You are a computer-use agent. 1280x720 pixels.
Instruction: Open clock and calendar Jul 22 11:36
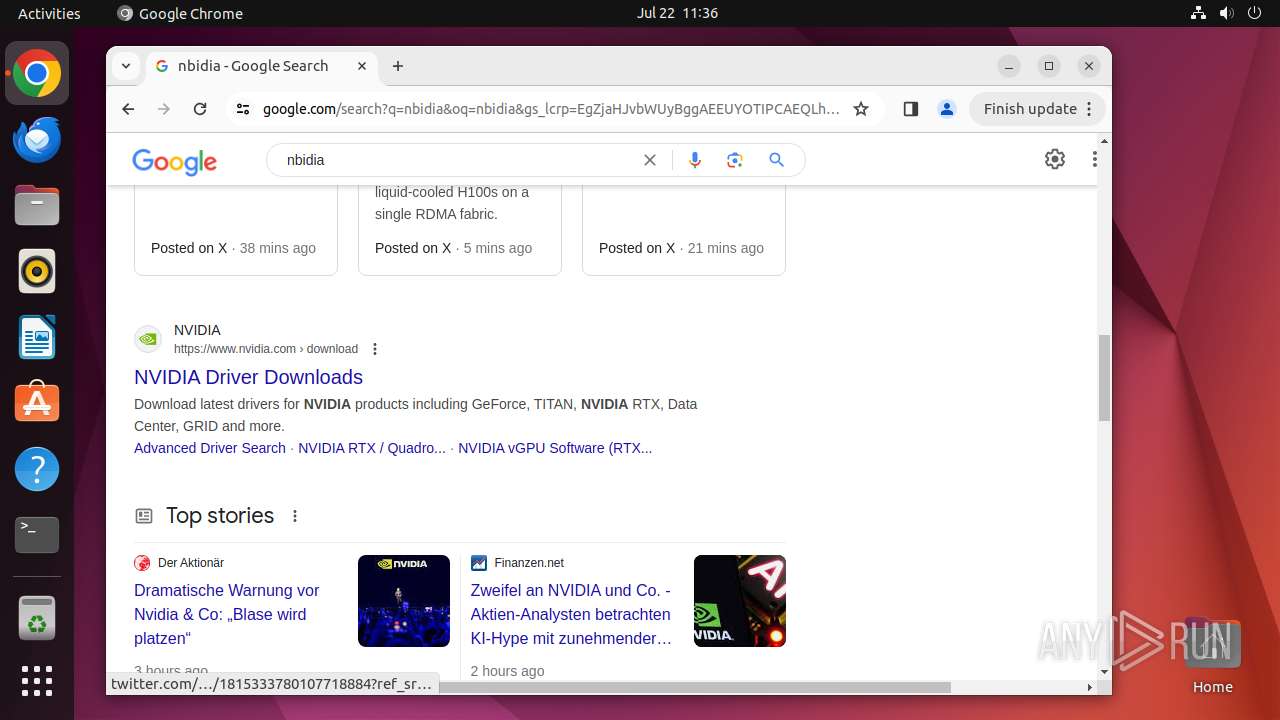coord(677,13)
